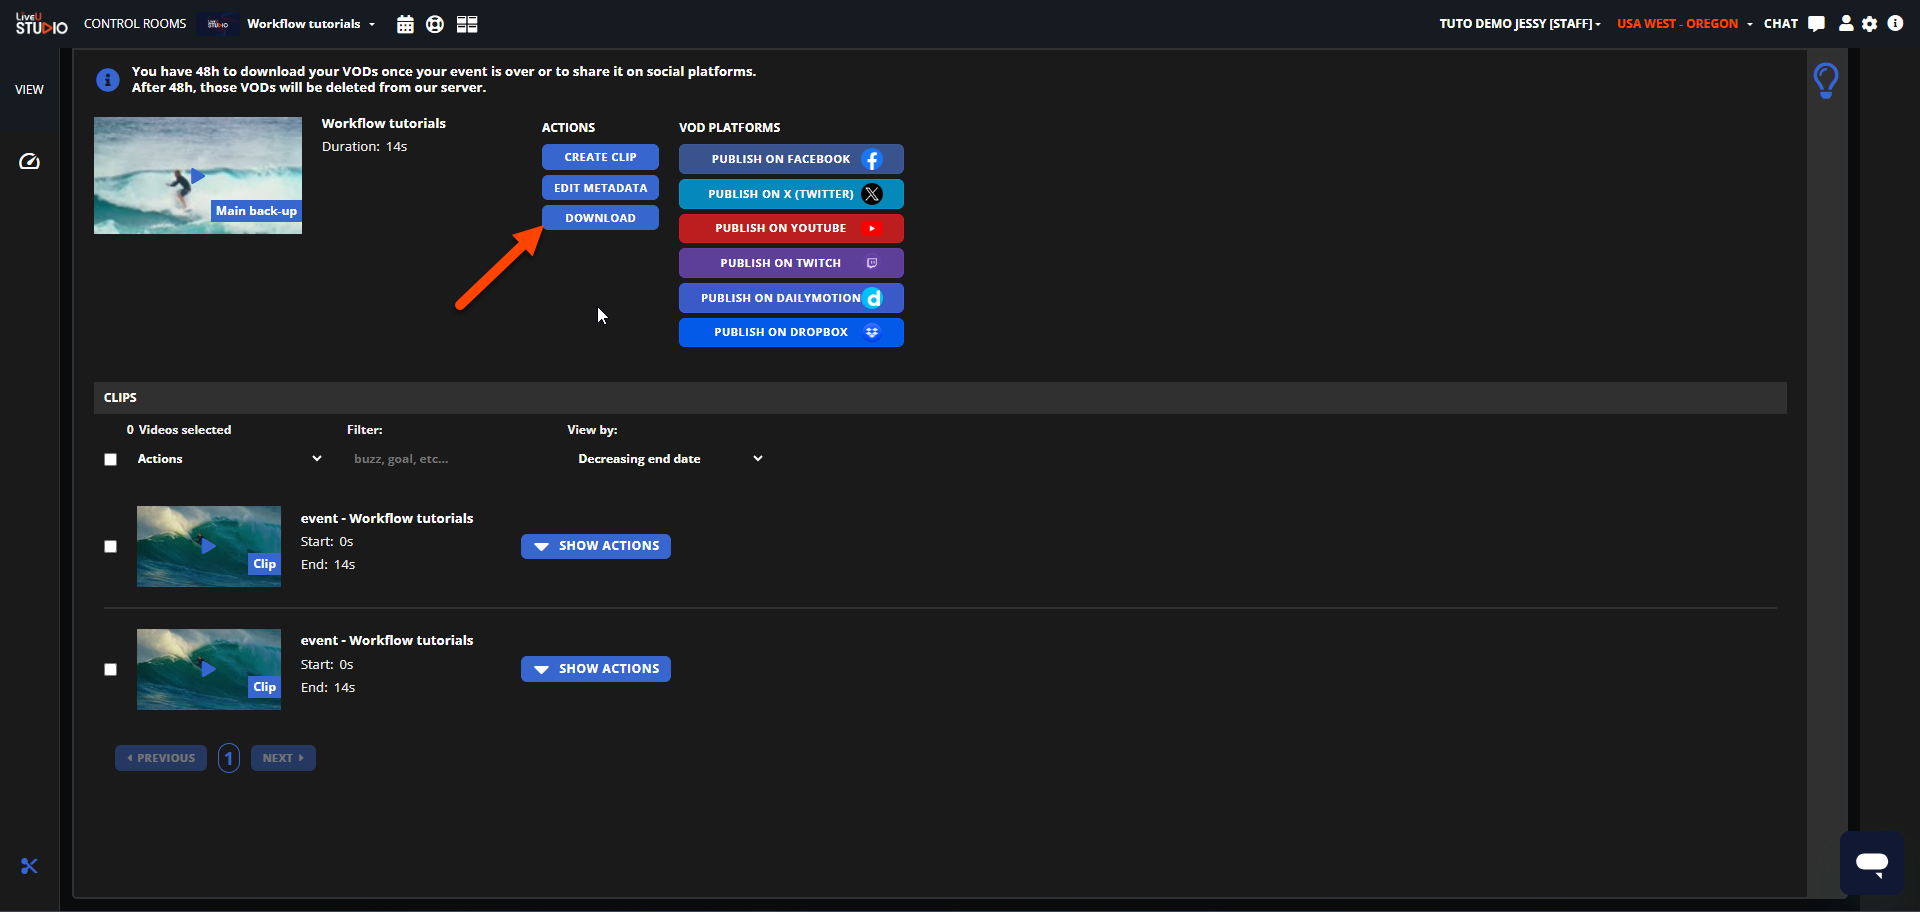Click PUBLISH ON X (TWITTER)
The width and height of the screenshot is (1920, 912).
point(791,194)
